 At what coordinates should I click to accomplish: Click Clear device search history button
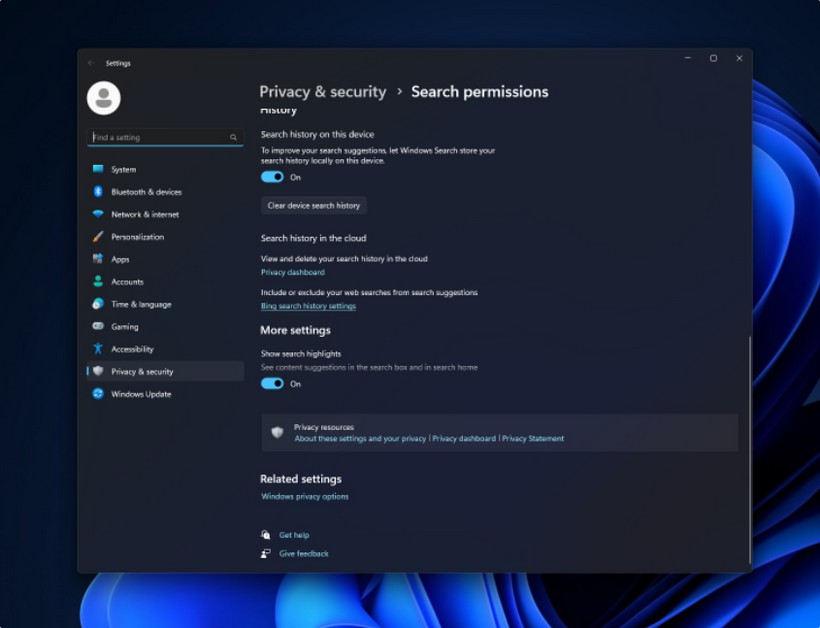point(313,206)
